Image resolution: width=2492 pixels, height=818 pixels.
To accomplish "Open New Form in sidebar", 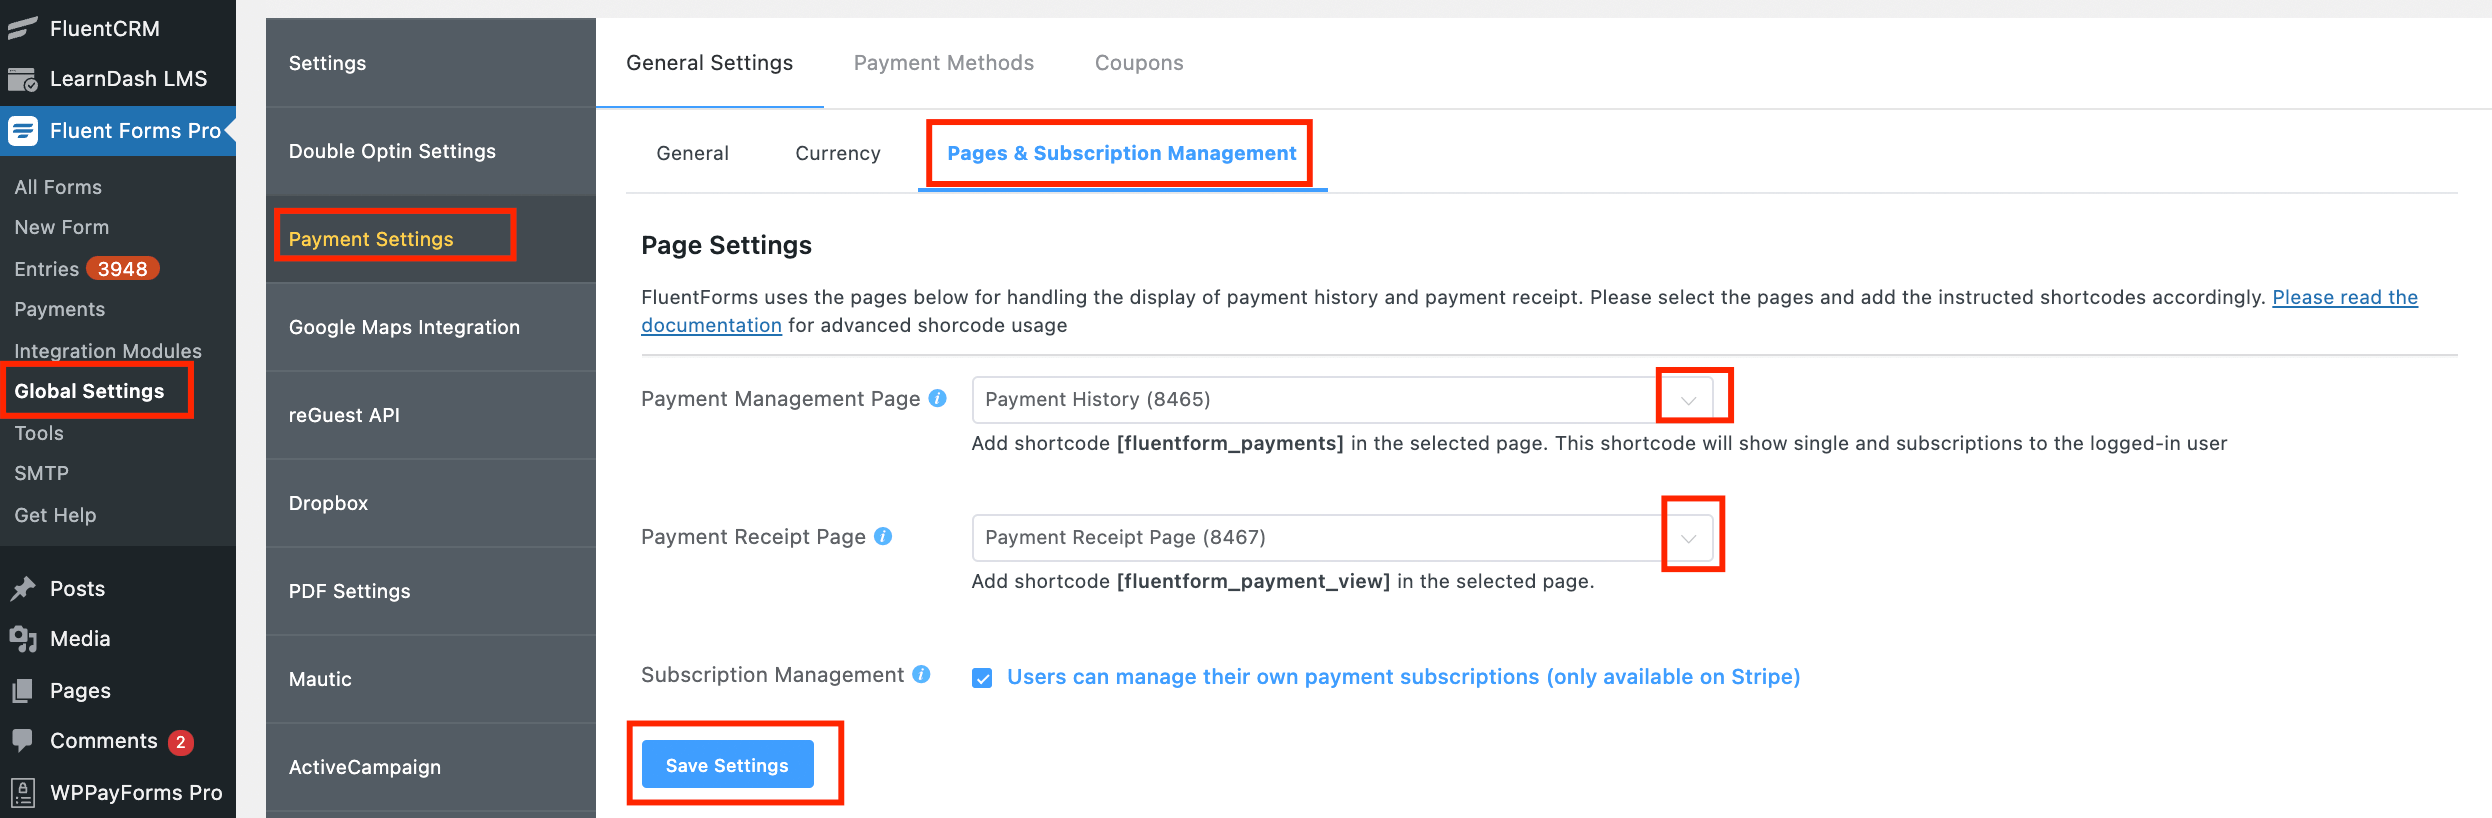I will [61, 227].
